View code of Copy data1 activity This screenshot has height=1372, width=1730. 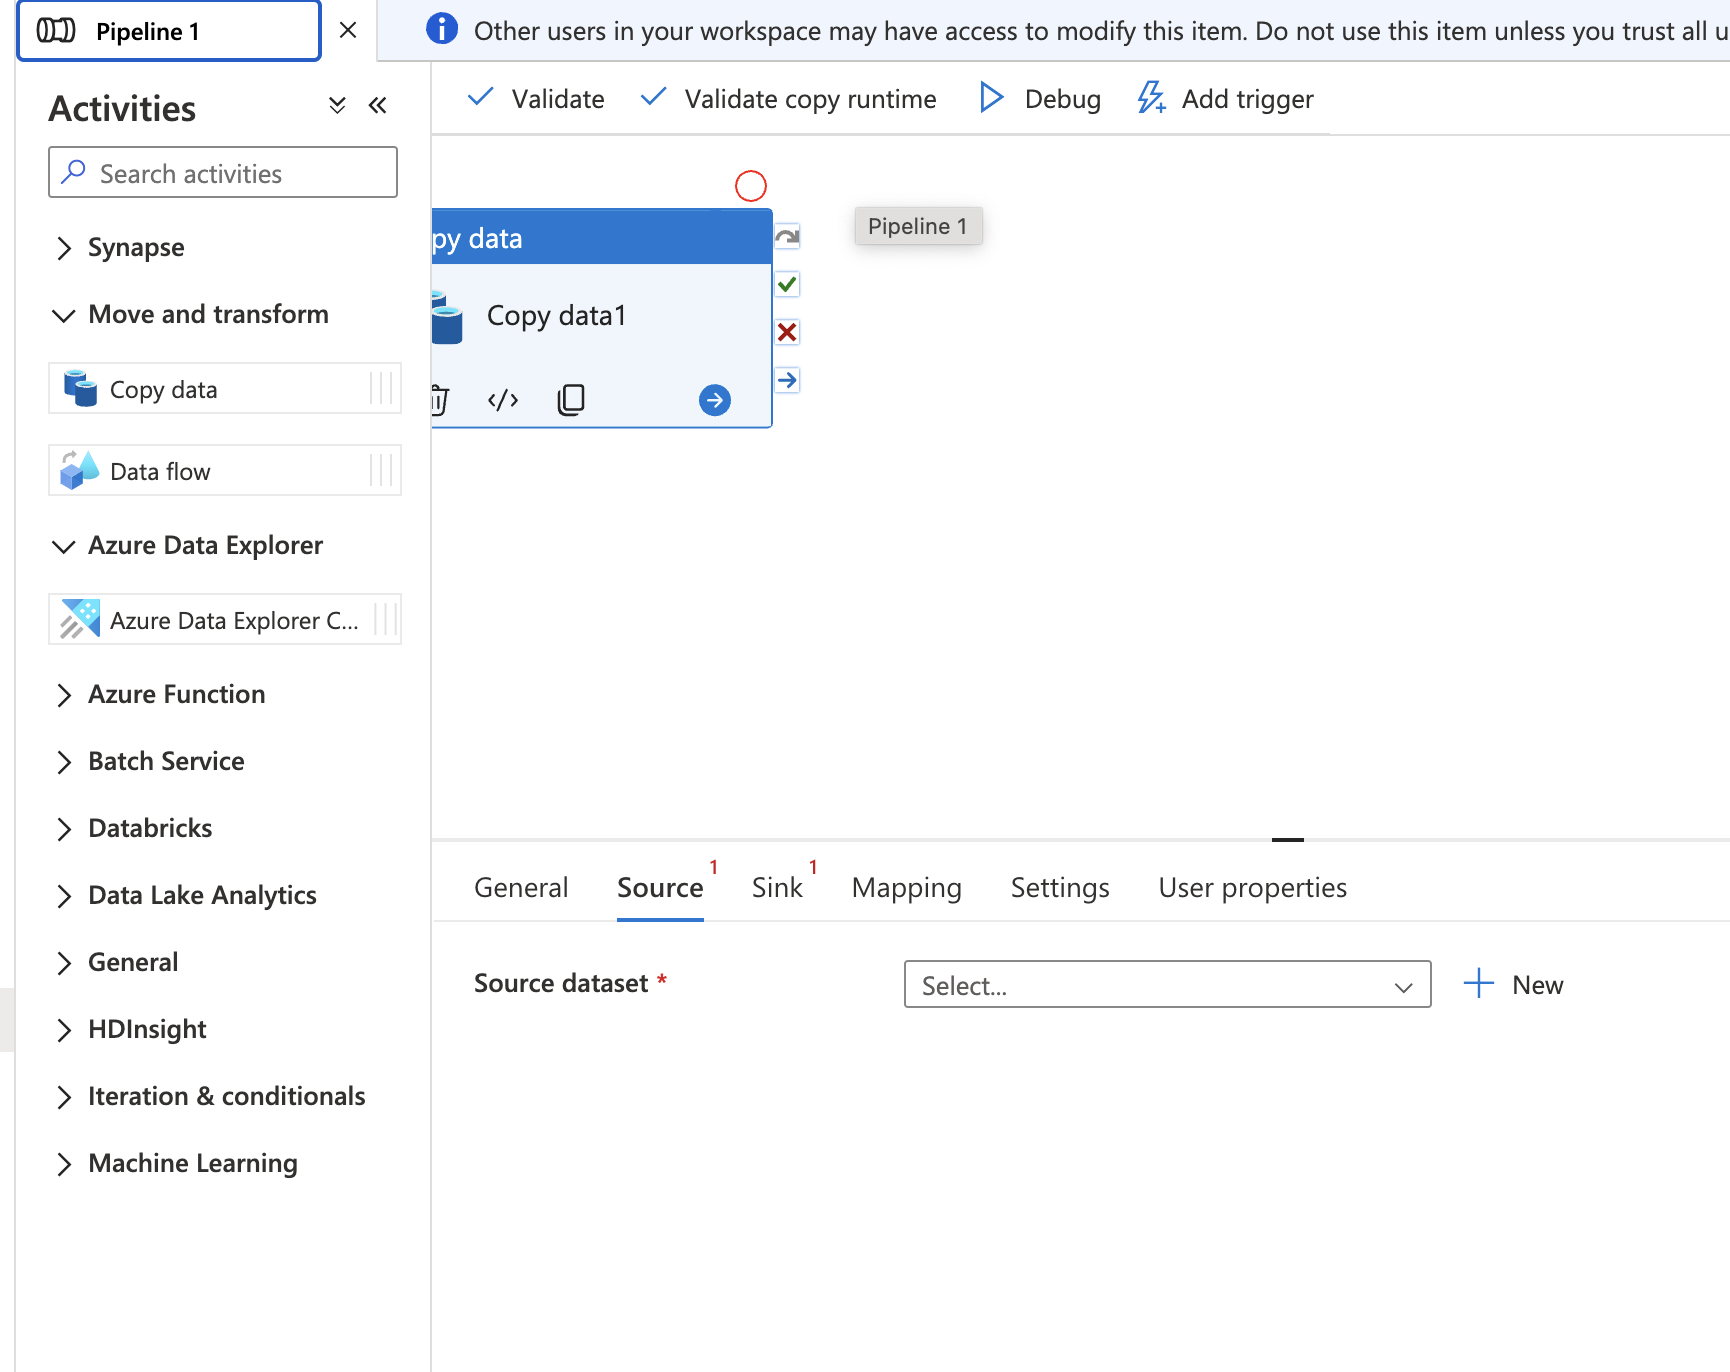(503, 400)
